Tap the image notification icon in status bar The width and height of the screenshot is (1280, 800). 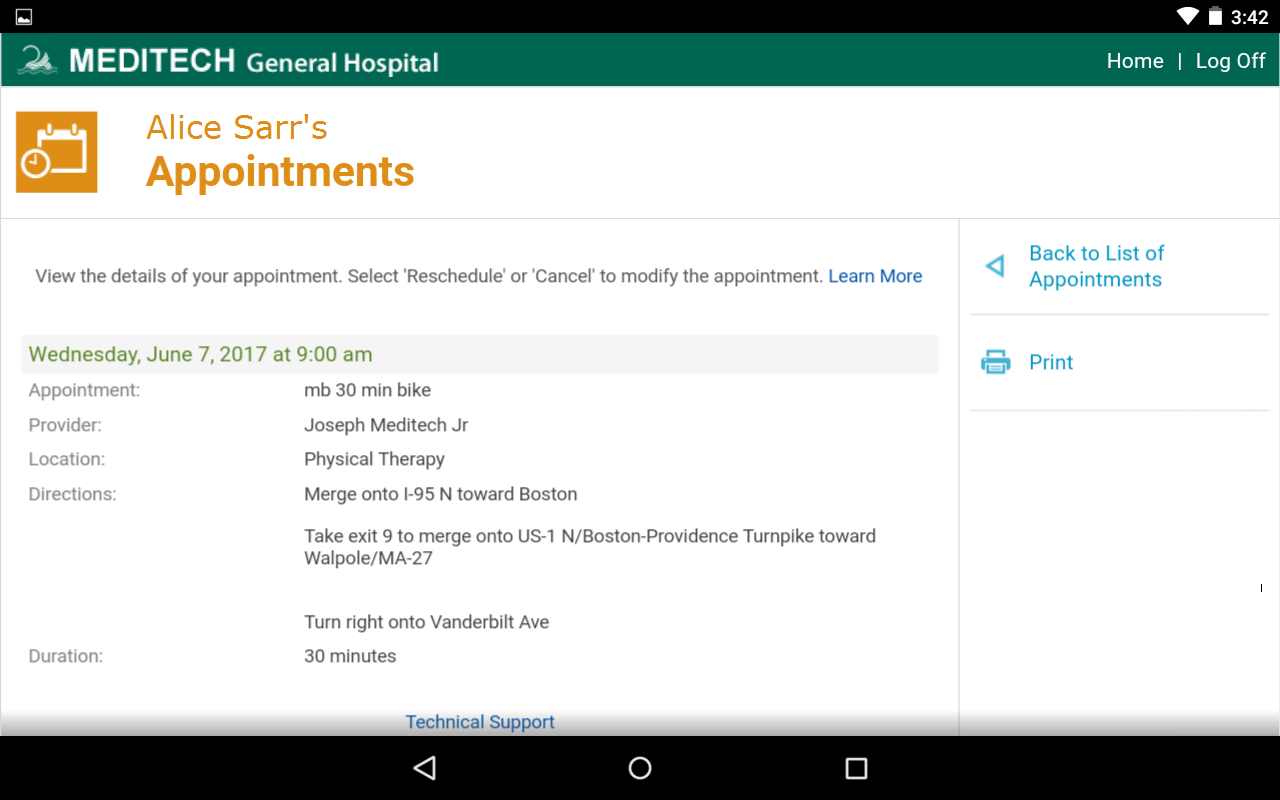click(x=24, y=16)
